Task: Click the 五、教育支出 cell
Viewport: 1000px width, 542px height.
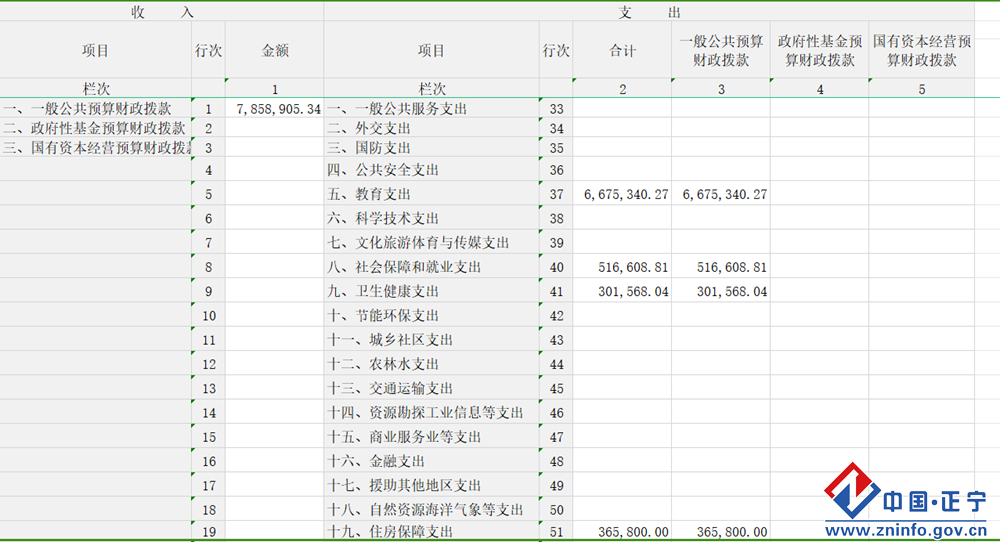Action: tap(431, 194)
